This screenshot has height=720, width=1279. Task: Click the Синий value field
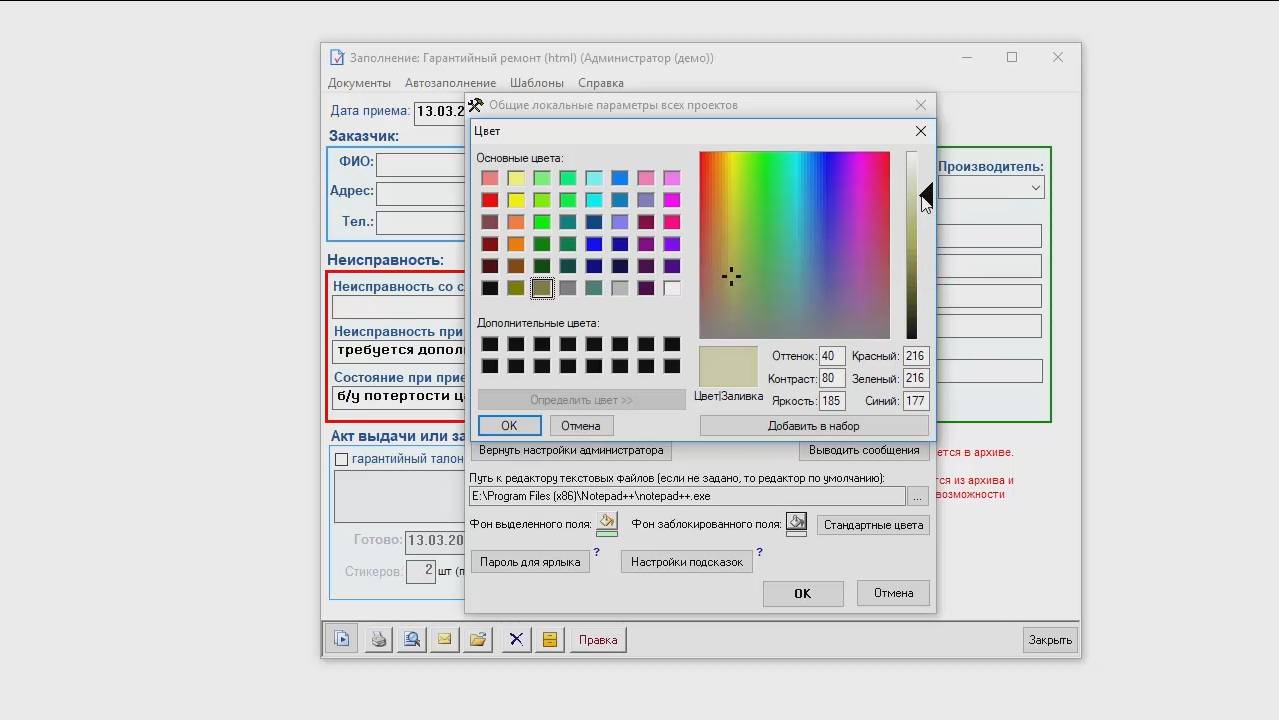[x=916, y=401]
